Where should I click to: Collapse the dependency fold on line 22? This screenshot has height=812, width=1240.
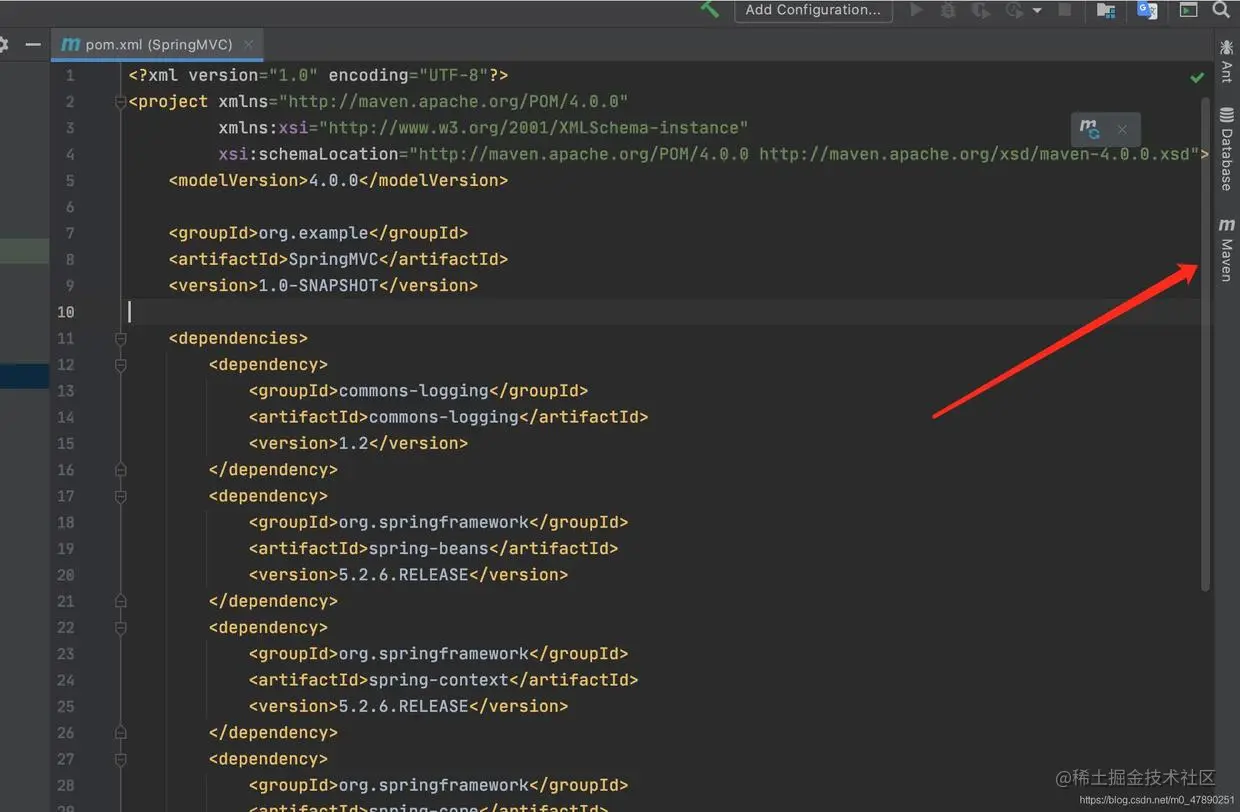tap(121, 628)
